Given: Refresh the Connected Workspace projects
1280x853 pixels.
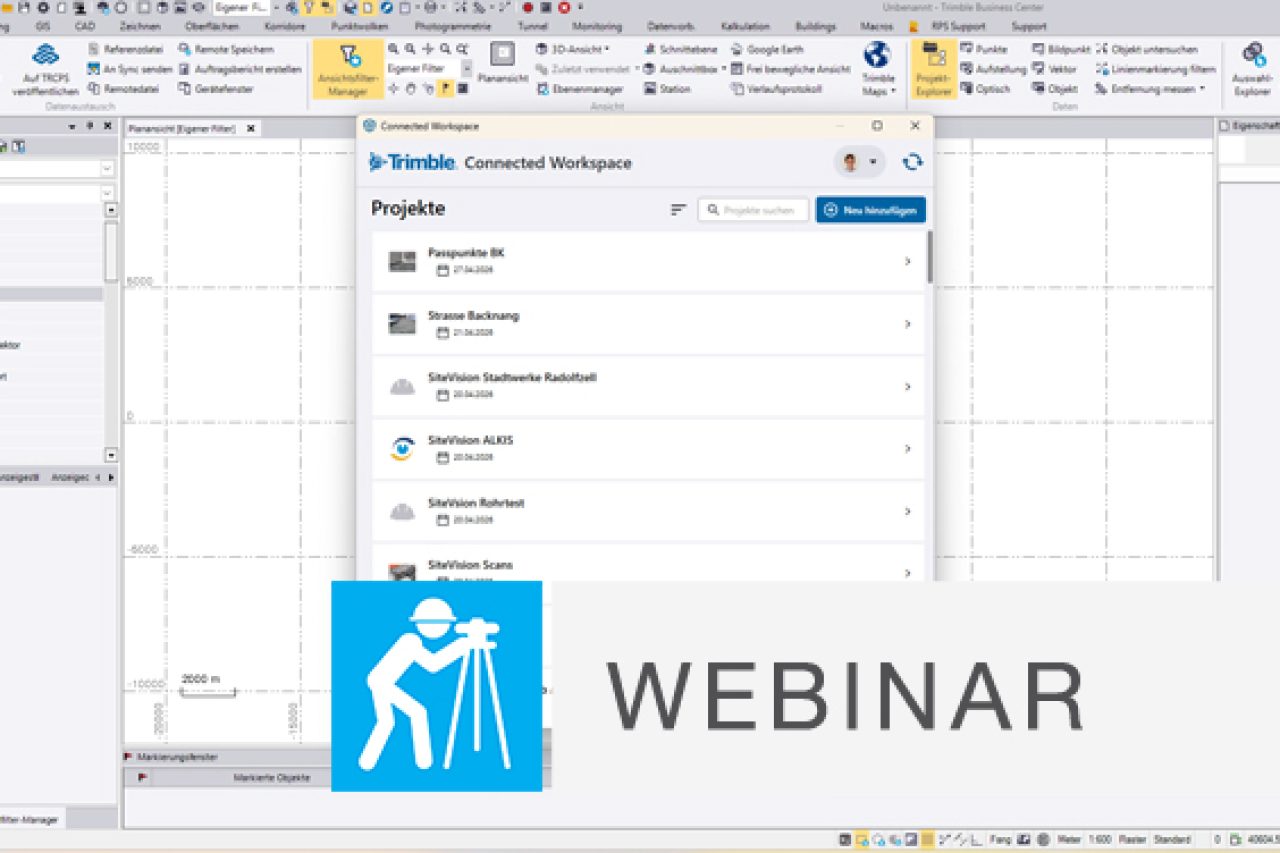Looking at the screenshot, I should click(912, 162).
